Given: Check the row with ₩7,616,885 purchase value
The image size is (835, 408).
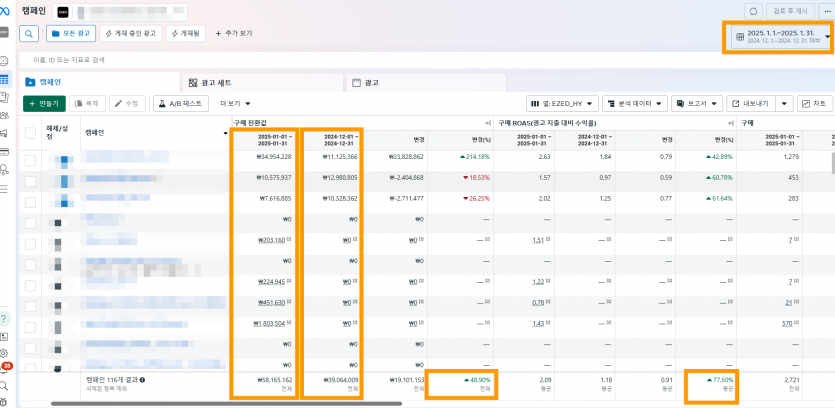Looking at the screenshot, I should click(30, 202).
